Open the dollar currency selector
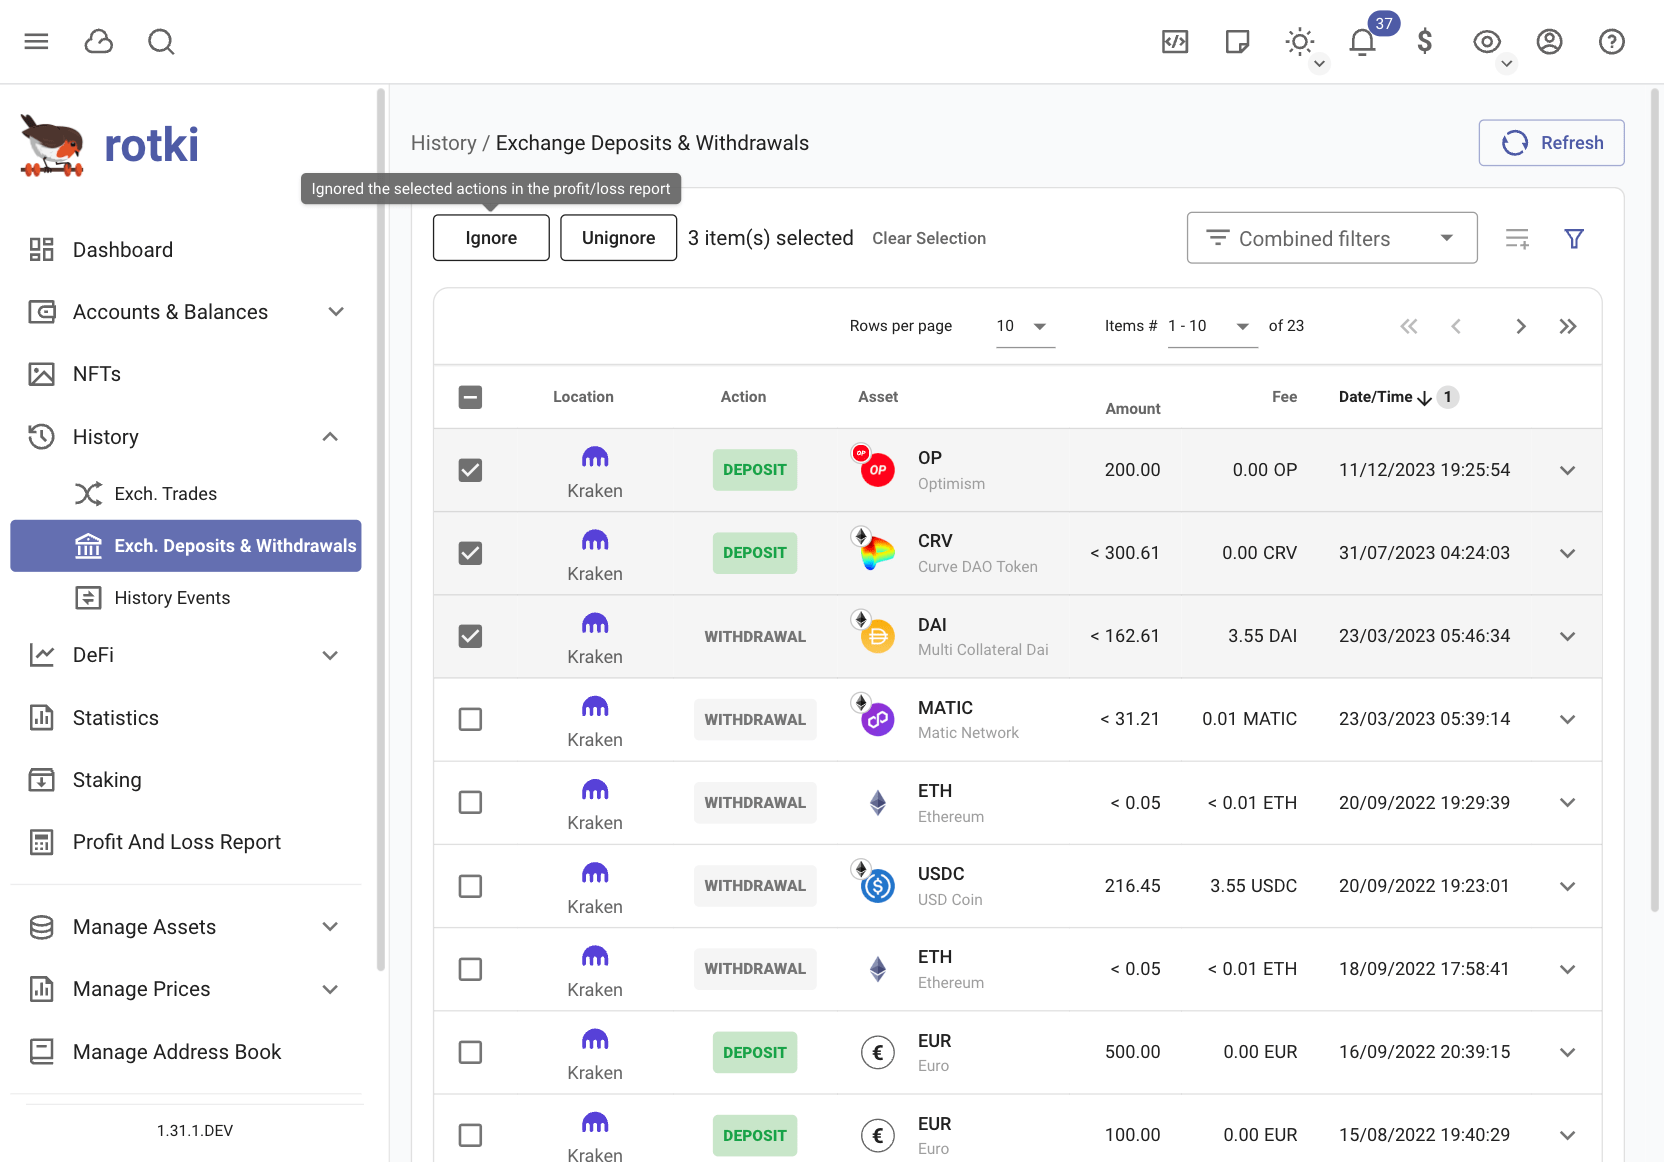 point(1425,41)
